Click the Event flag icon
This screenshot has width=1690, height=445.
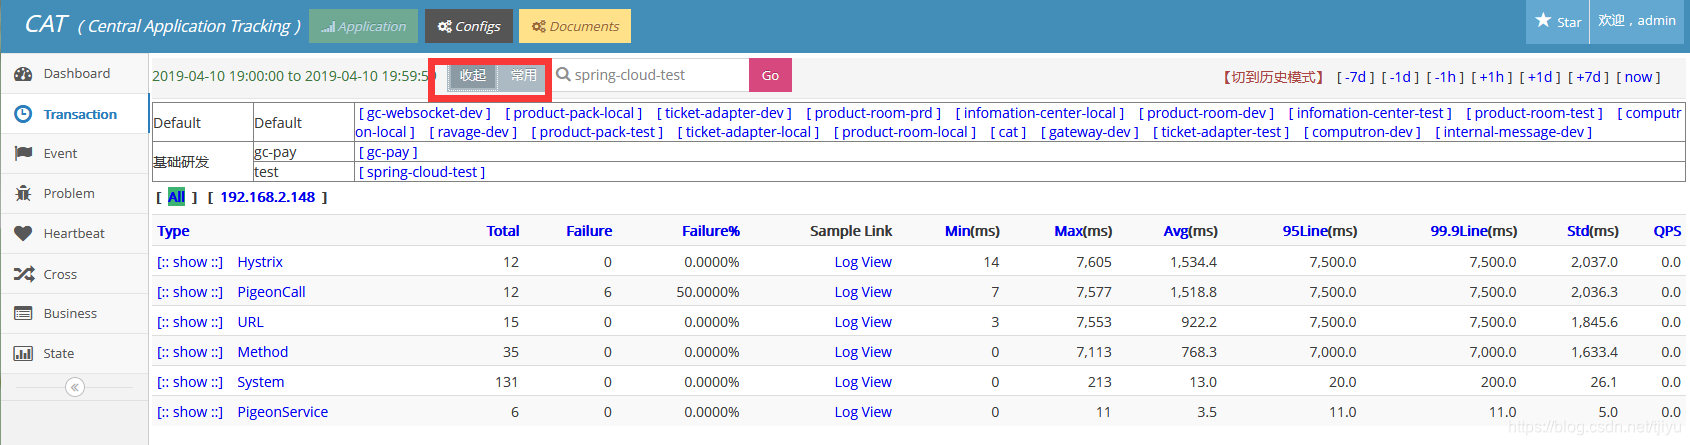(x=23, y=154)
